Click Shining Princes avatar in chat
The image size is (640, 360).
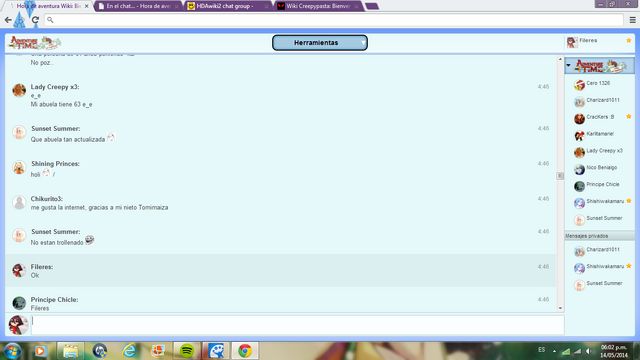19,167
